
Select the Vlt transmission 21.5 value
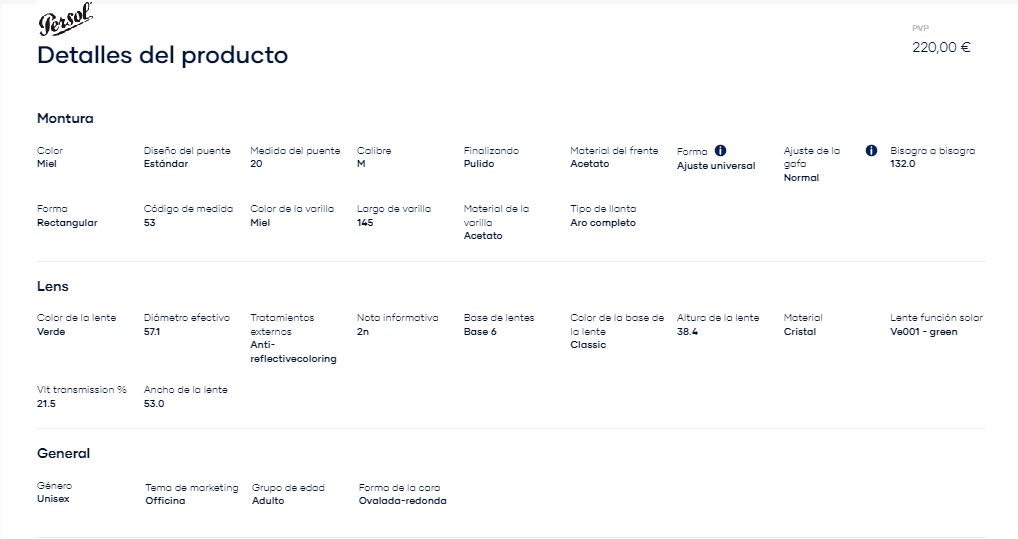coord(46,403)
